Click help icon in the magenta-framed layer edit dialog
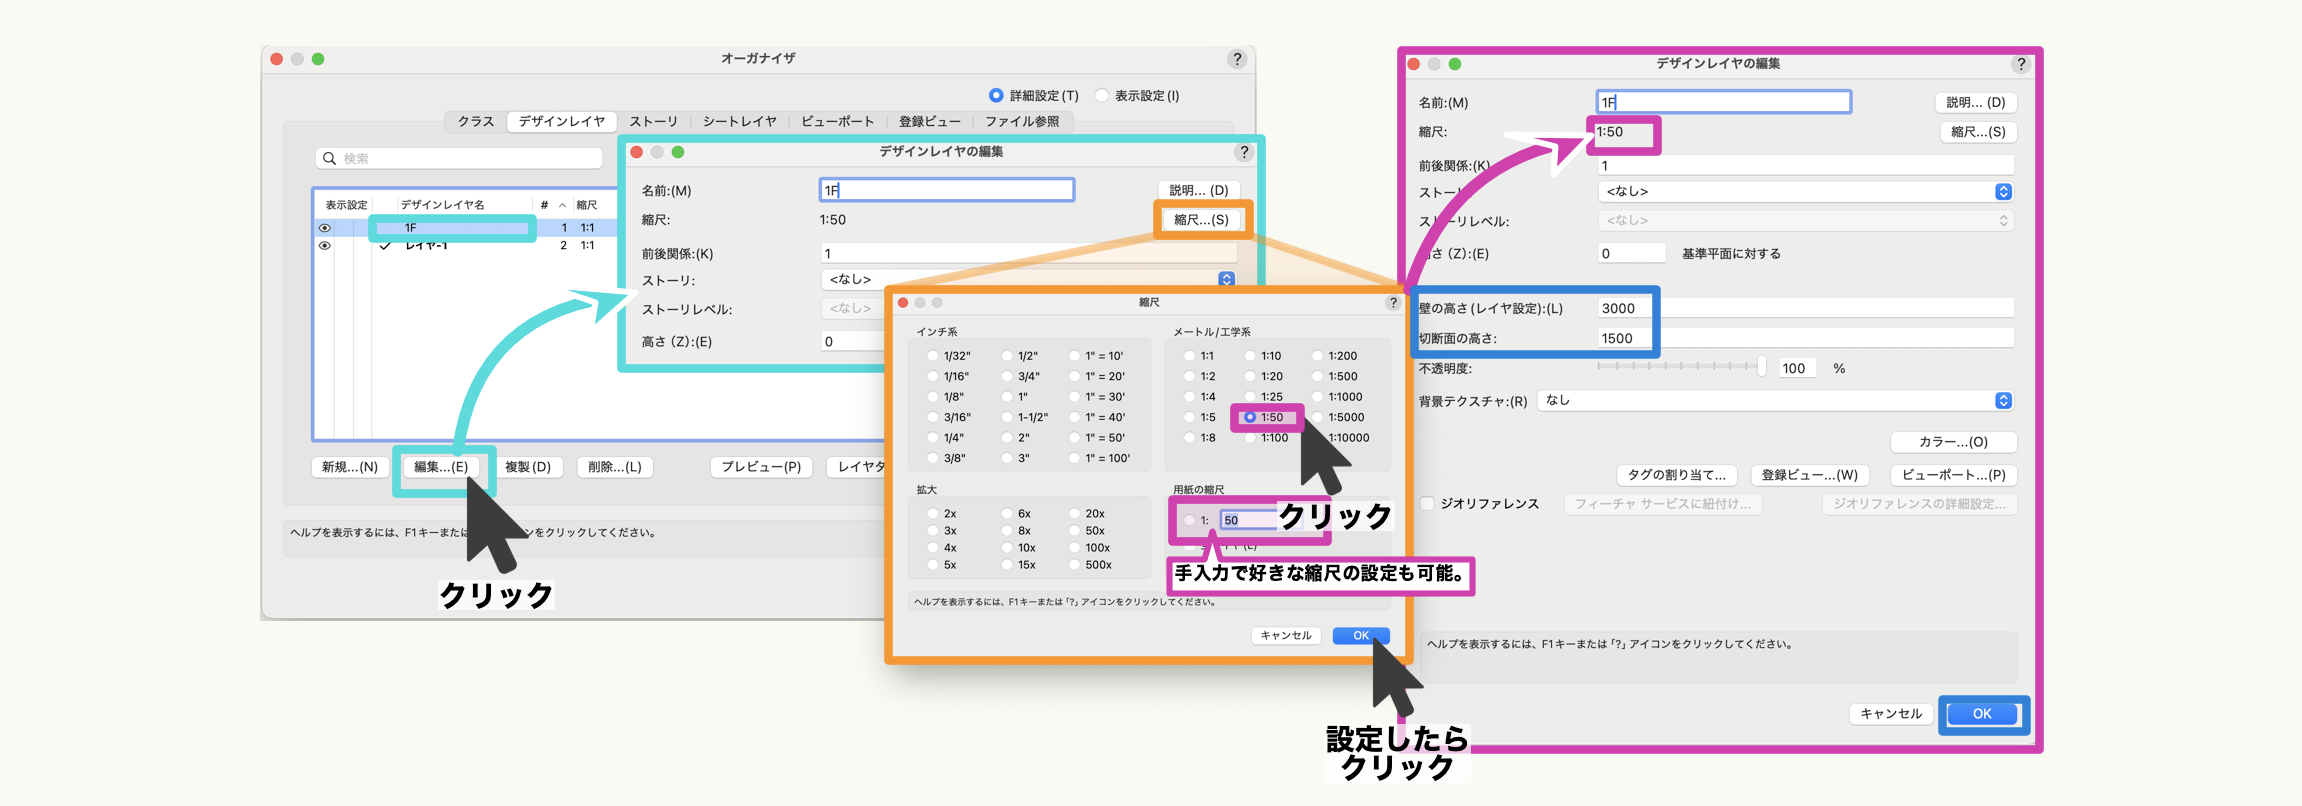This screenshot has height=806, width=2302. tap(2021, 64)
